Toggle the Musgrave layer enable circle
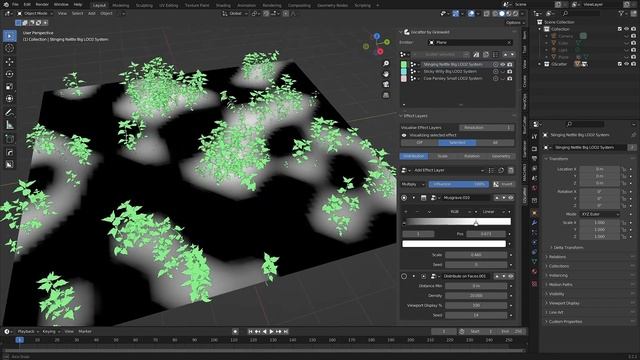Viewport: 640px width, 360px height. pos(404,198)
